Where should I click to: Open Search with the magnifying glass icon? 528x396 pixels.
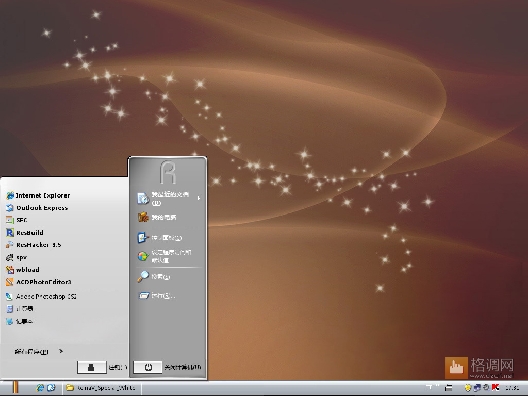(154, 276)
